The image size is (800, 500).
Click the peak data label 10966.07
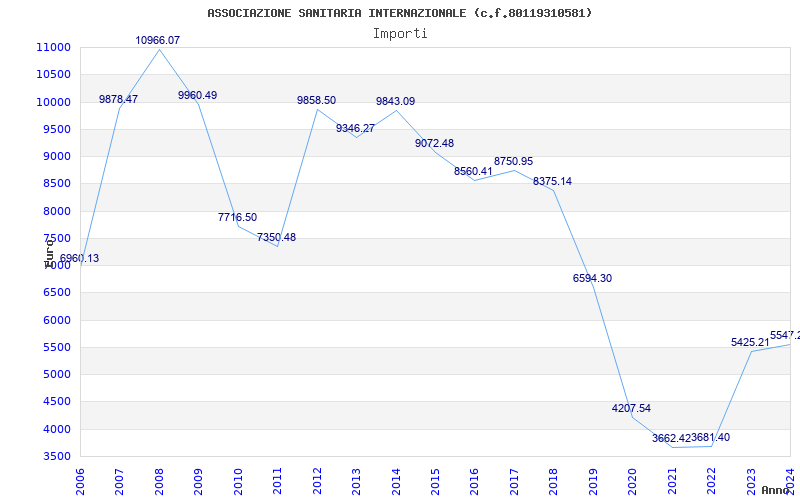pos(158,40)
